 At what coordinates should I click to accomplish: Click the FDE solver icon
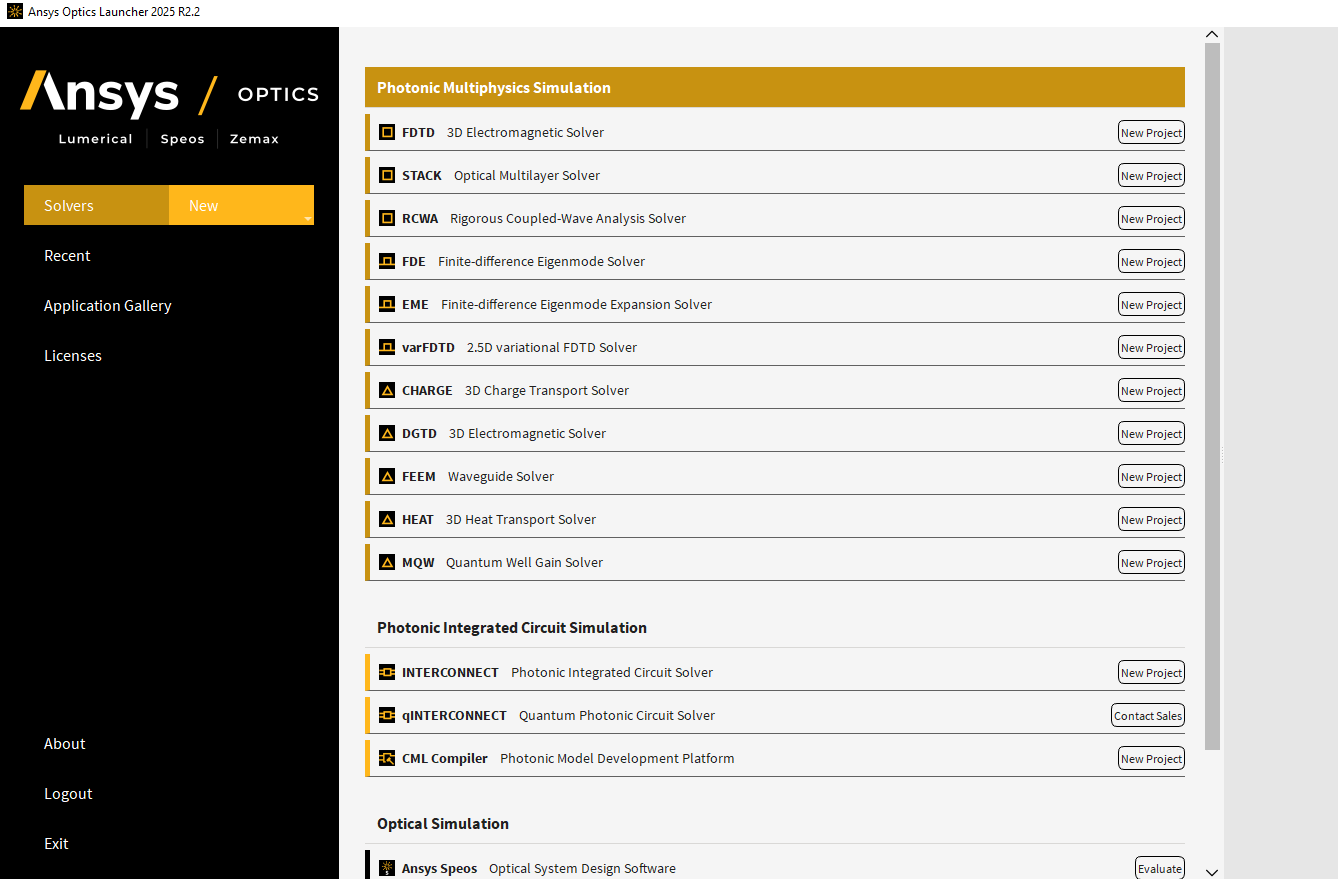click(387, 261)
